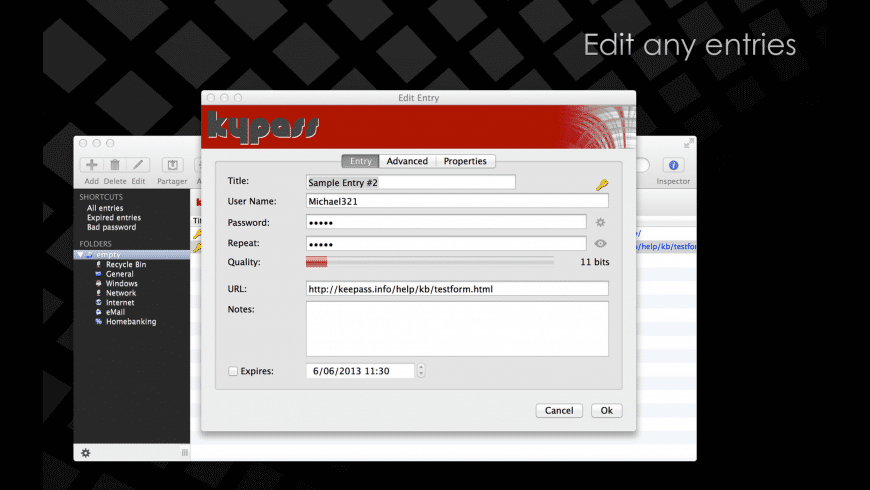870x490 pixels.
Task: Click the '11 bits' quality value
Action: click(x=594, y=262)
